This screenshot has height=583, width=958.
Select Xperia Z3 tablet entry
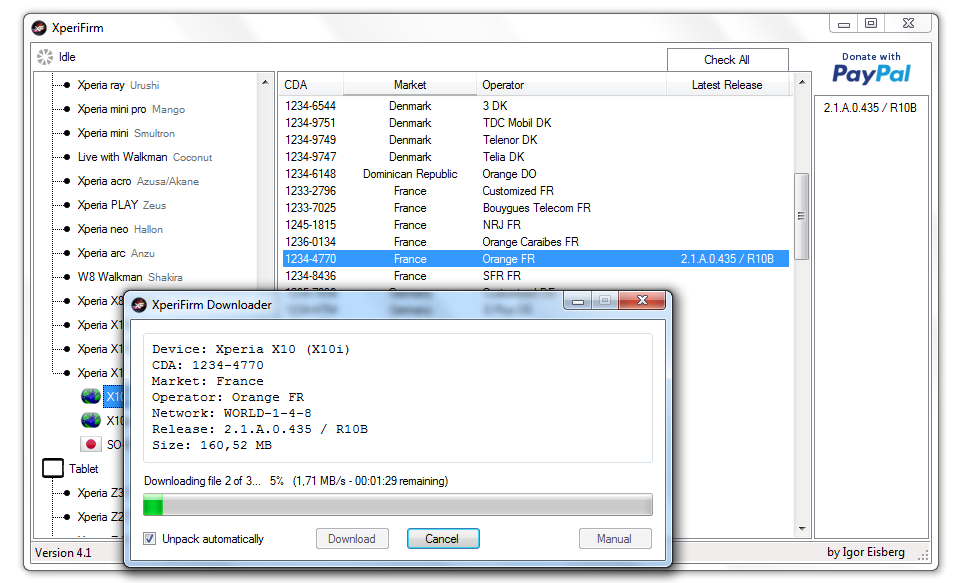click(101, 493)
